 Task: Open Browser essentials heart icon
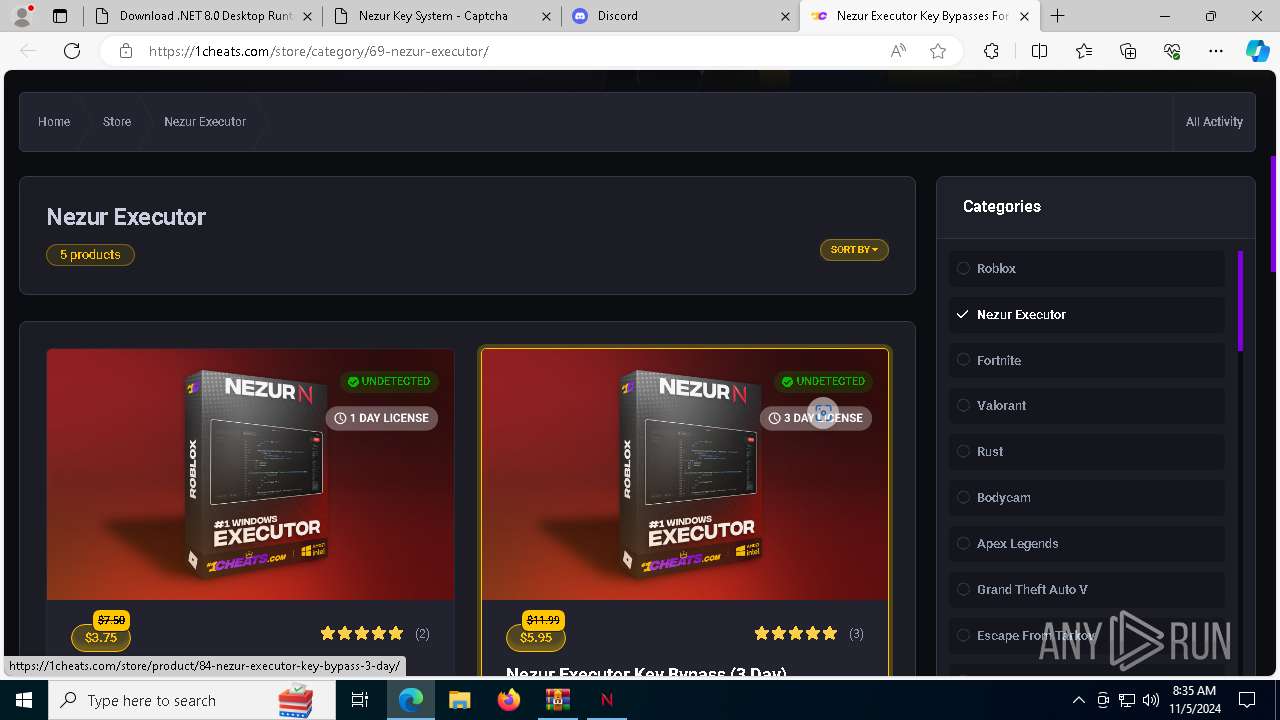(1172, 51)
